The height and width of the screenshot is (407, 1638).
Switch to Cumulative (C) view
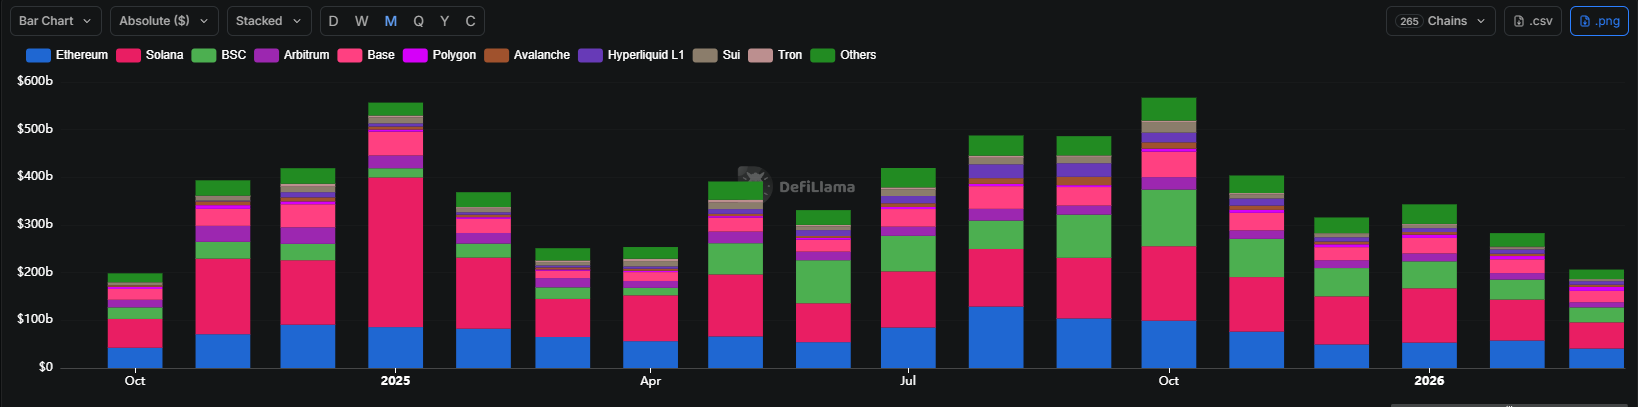click(x=470, y=21)
